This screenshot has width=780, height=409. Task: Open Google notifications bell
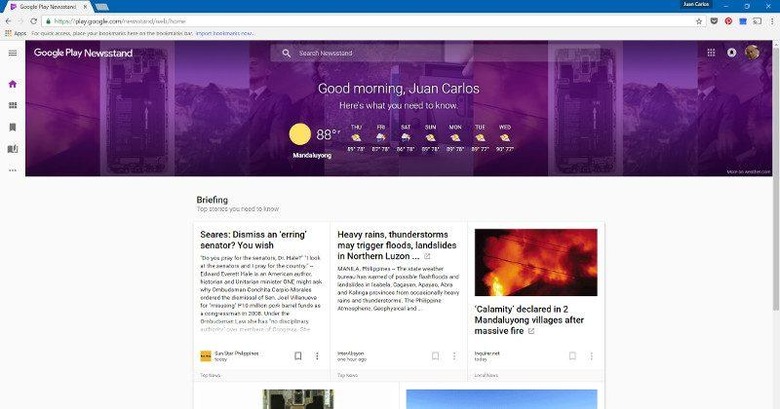coord(732,52)
